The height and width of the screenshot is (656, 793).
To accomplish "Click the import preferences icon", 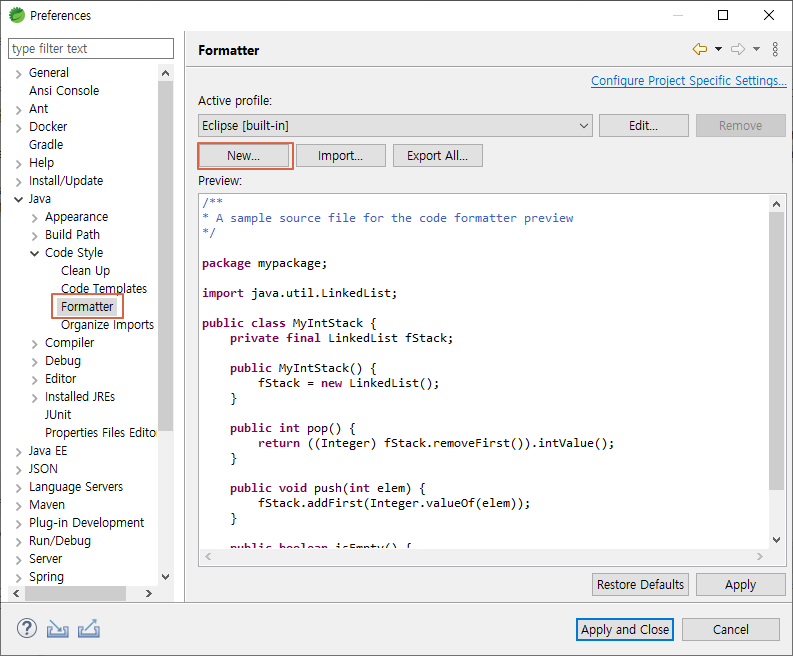I will (x=58, y=629).
